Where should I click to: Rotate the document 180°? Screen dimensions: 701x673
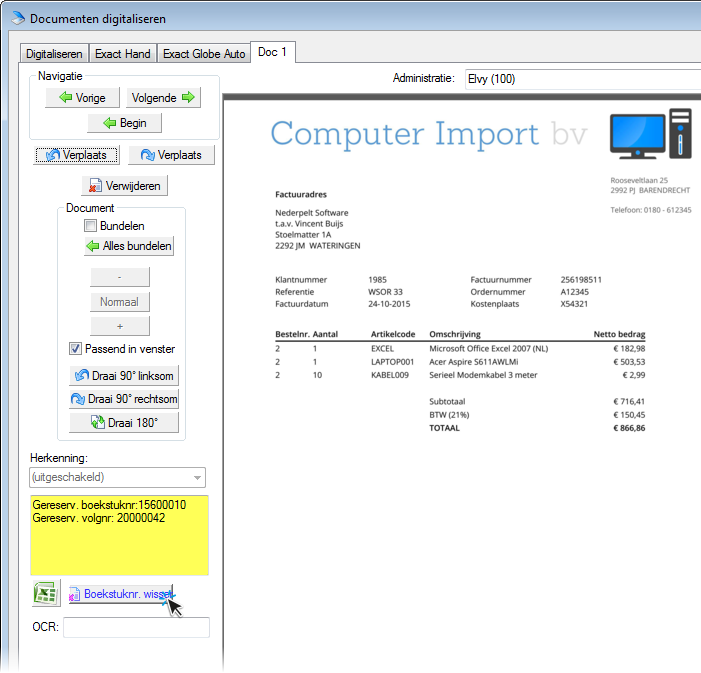coord(124,423)
